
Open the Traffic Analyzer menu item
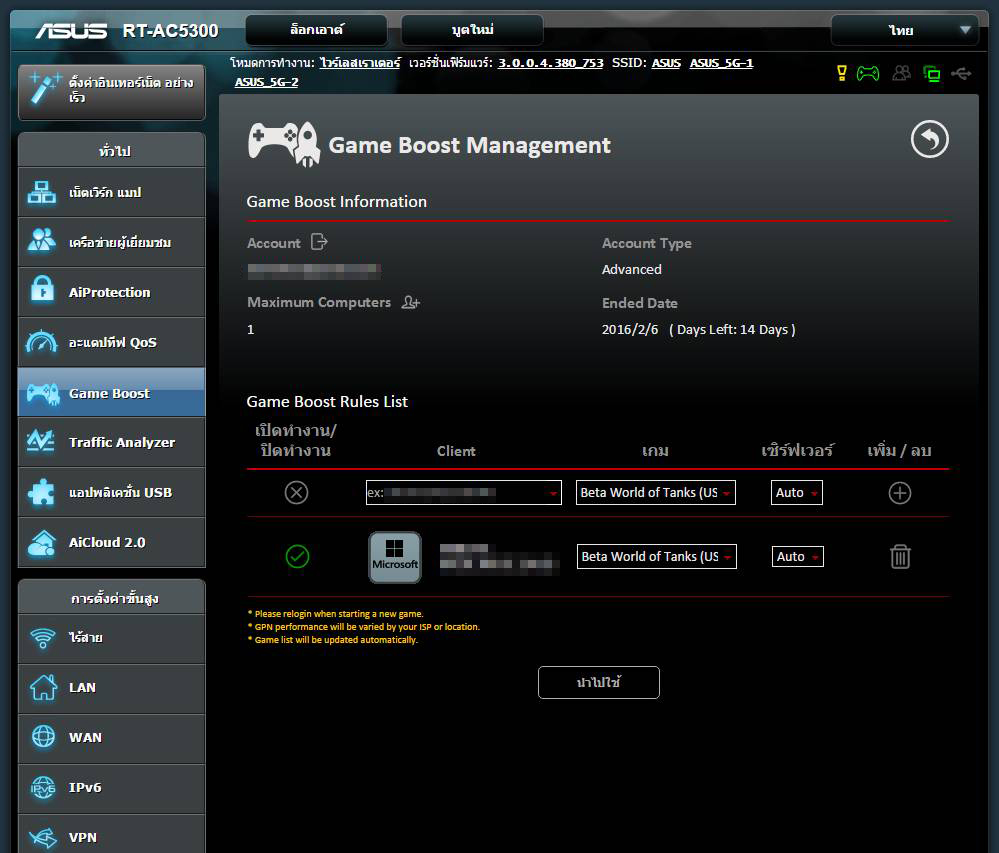coord(111,442)
